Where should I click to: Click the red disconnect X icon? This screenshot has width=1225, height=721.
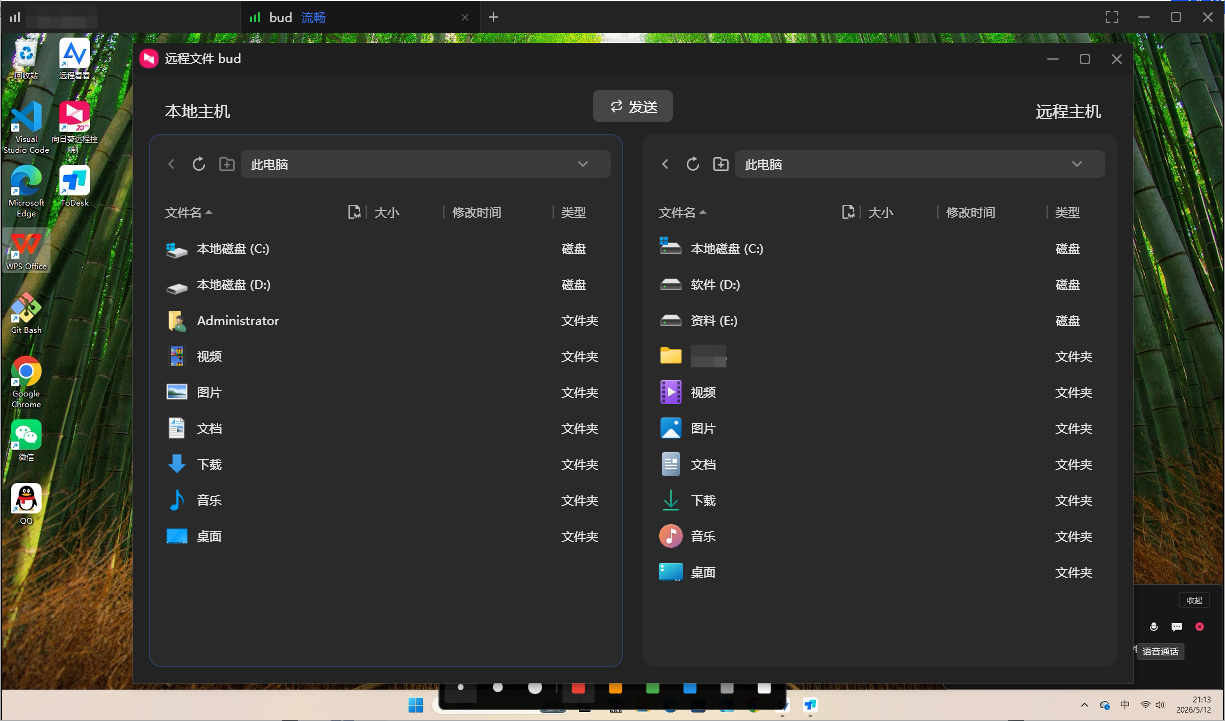click(1199, 627)
